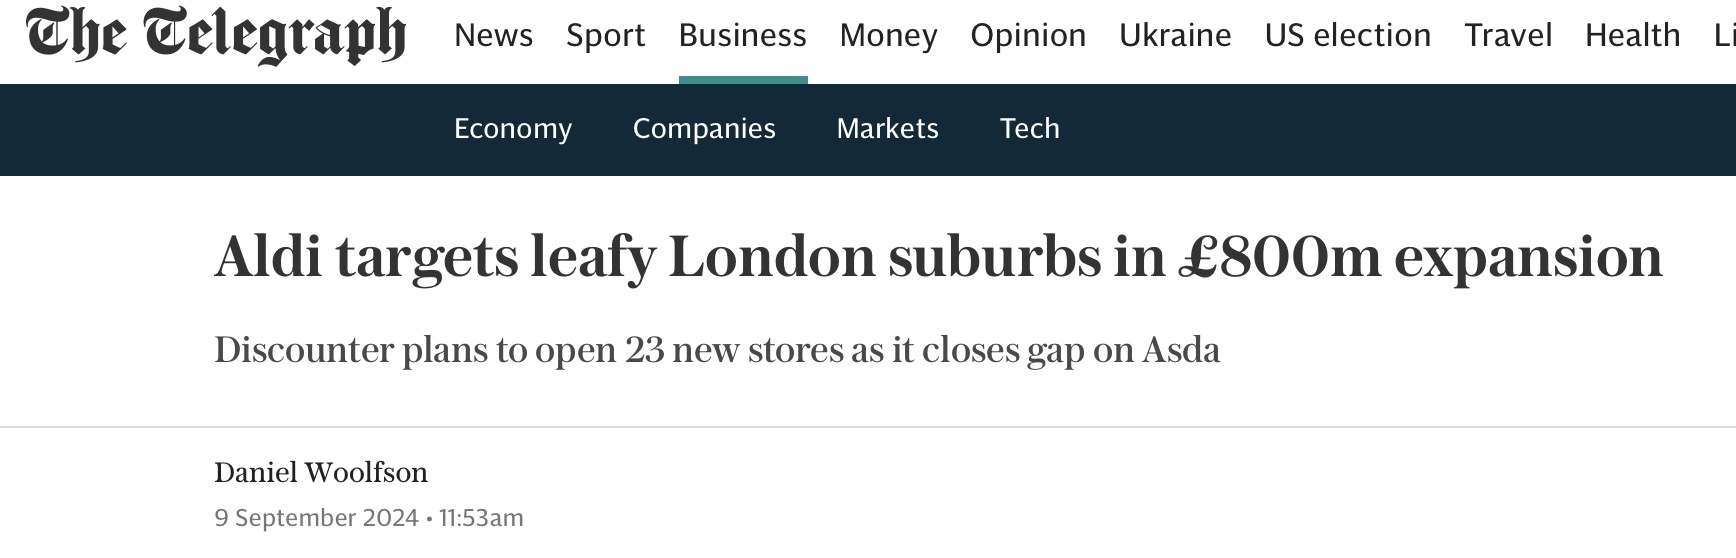Open author Daniel Woolfson's profile

tap(321, 472)
